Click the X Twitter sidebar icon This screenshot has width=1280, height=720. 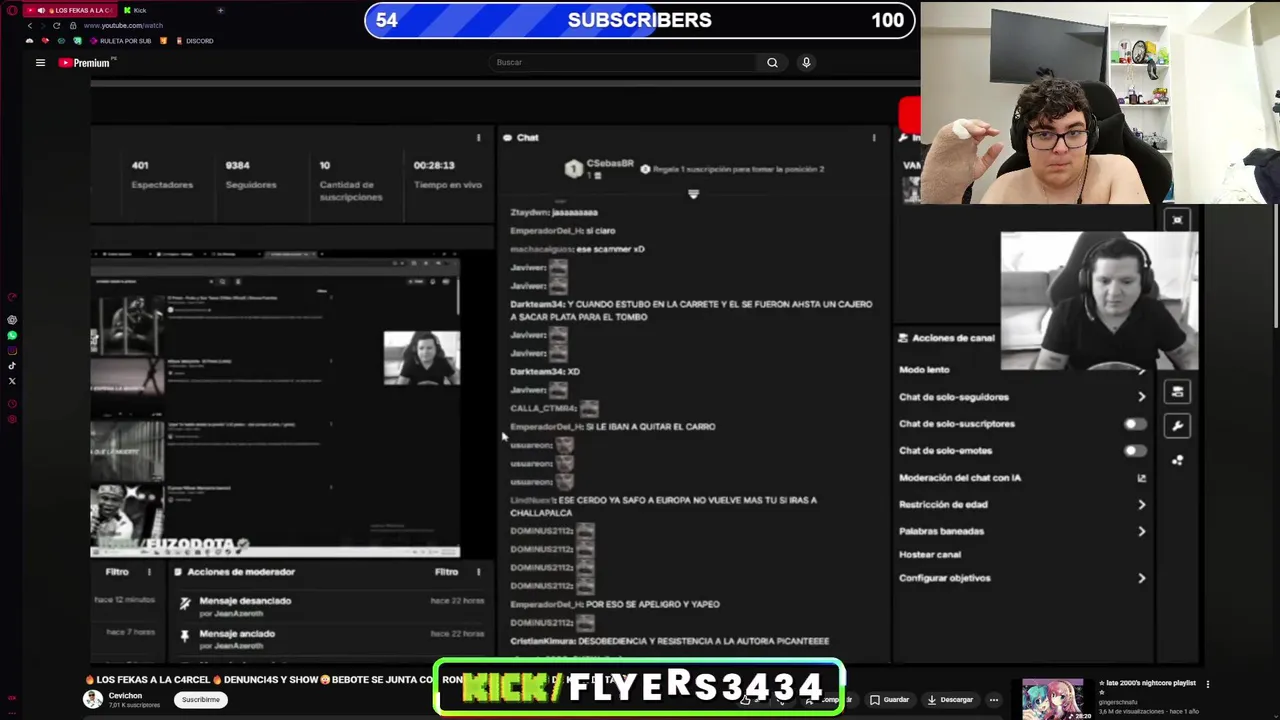point(12,380)
